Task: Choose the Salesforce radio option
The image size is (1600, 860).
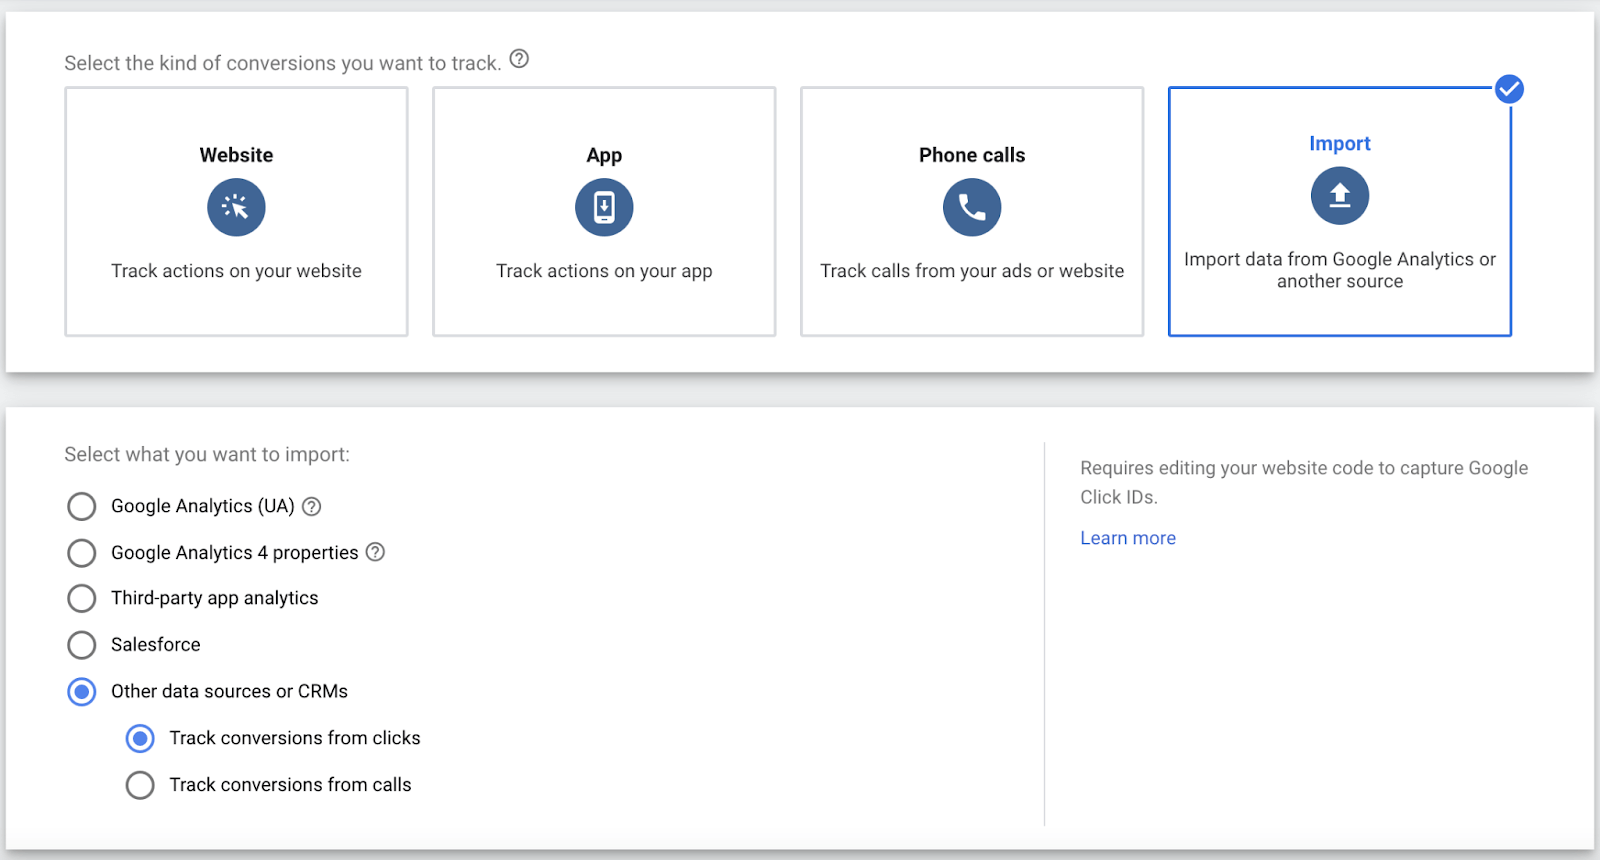Action: coord(82,645)
